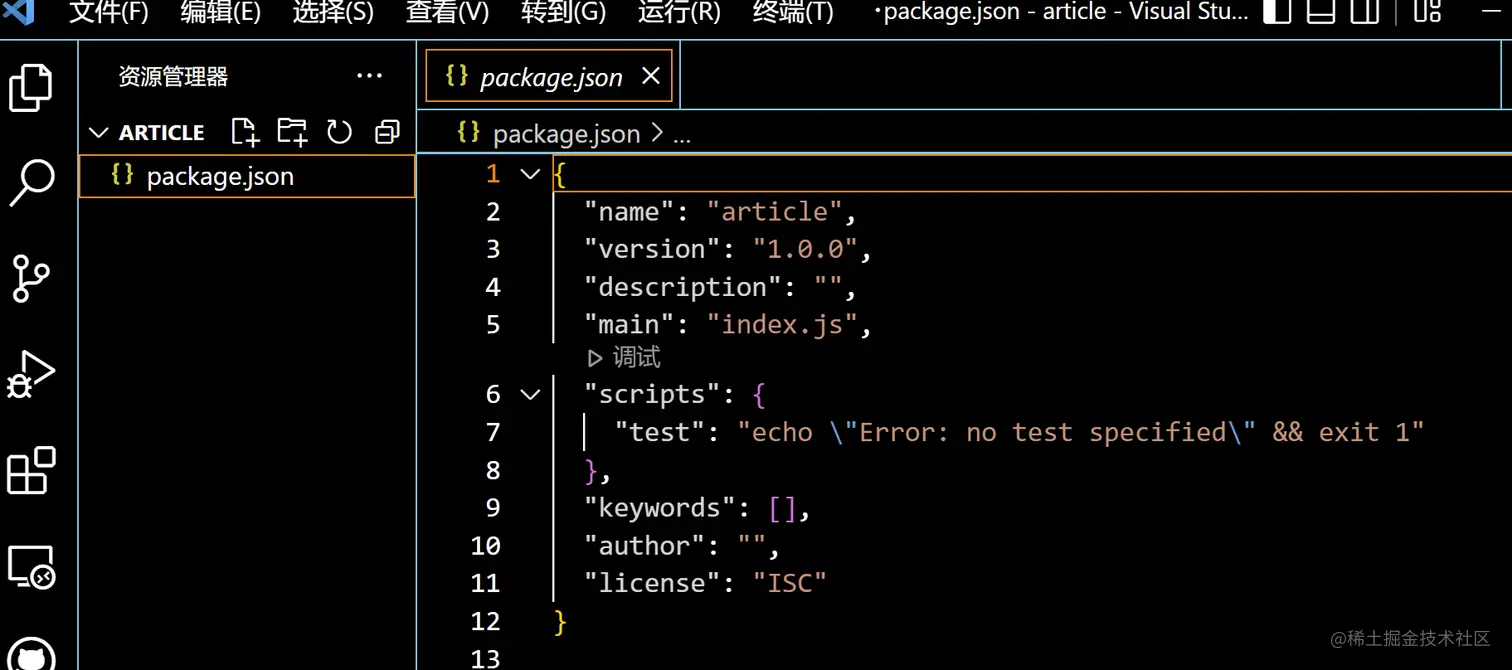Click the "description" key on line 4
The height and width of the screenshot is (670, 1512).
(682, 287)
